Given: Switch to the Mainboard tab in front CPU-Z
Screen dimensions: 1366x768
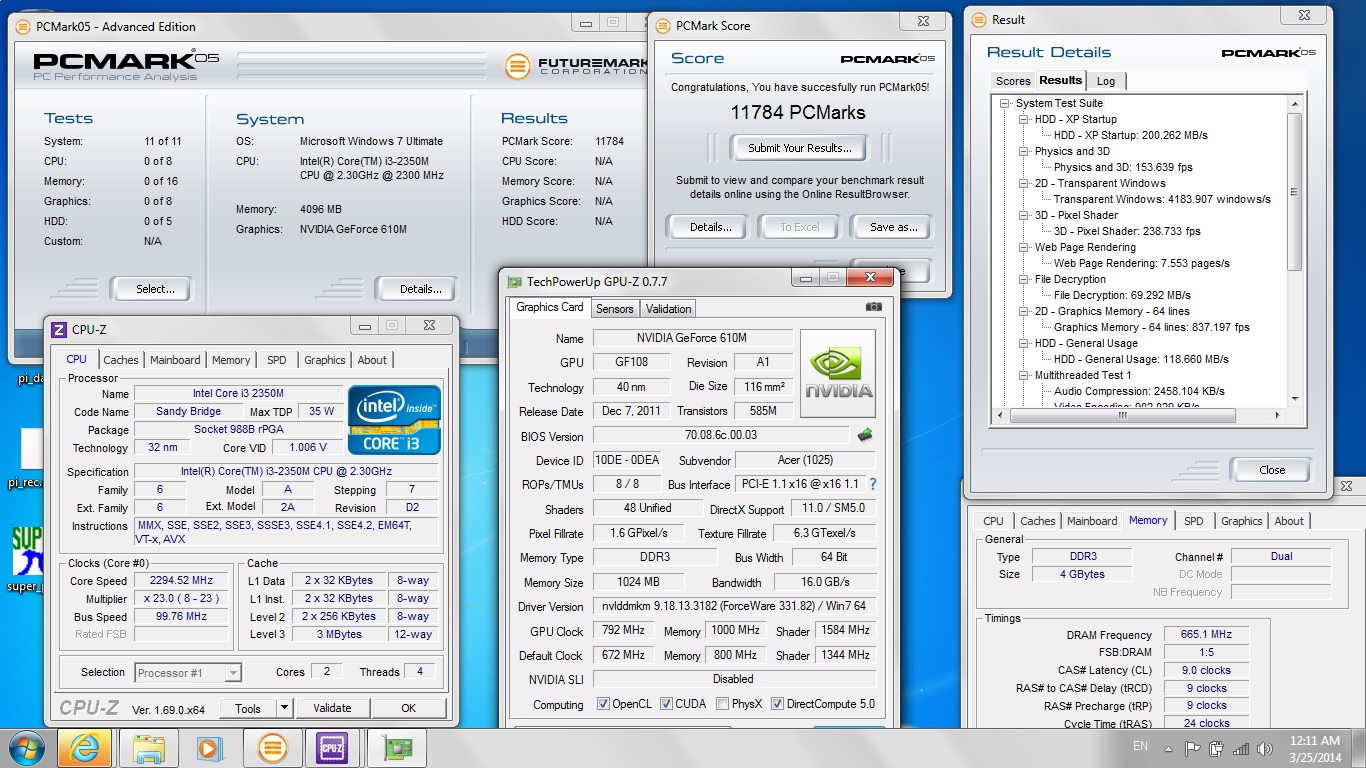Looking at the screenshot, I should pos(175,360).
